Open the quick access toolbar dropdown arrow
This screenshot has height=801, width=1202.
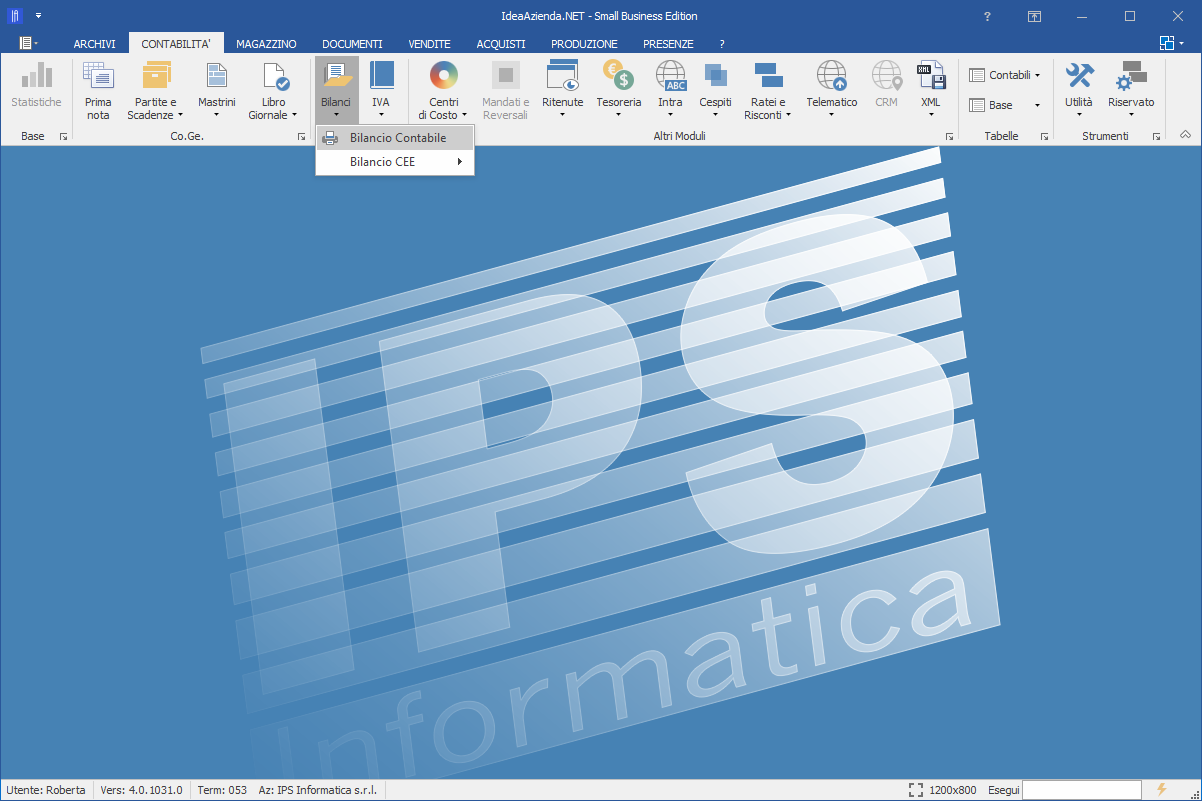(x=38, y=16)
